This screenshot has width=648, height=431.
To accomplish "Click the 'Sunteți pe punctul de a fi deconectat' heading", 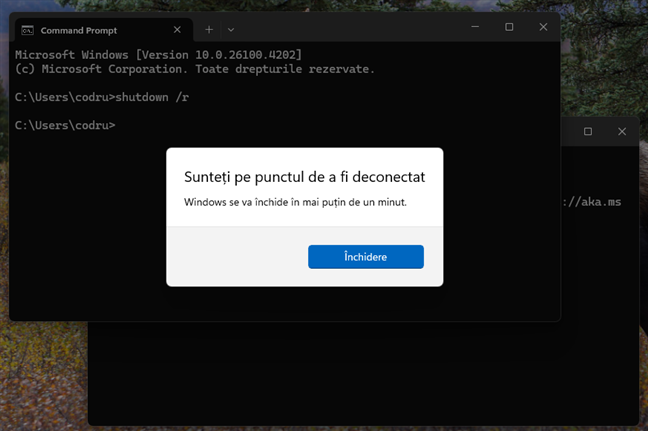I will click(x=305, y=177).
